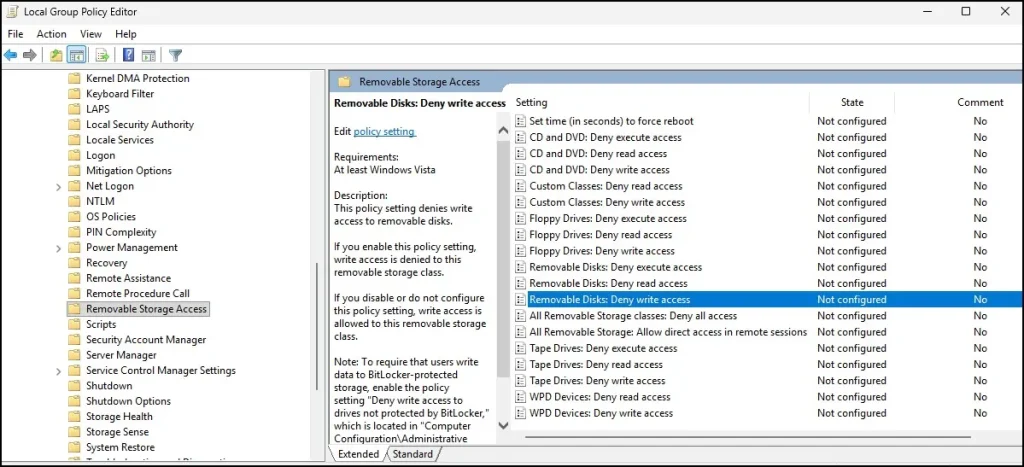Select Locale Services tree item
1024x467 pixels.
point(120,140)
